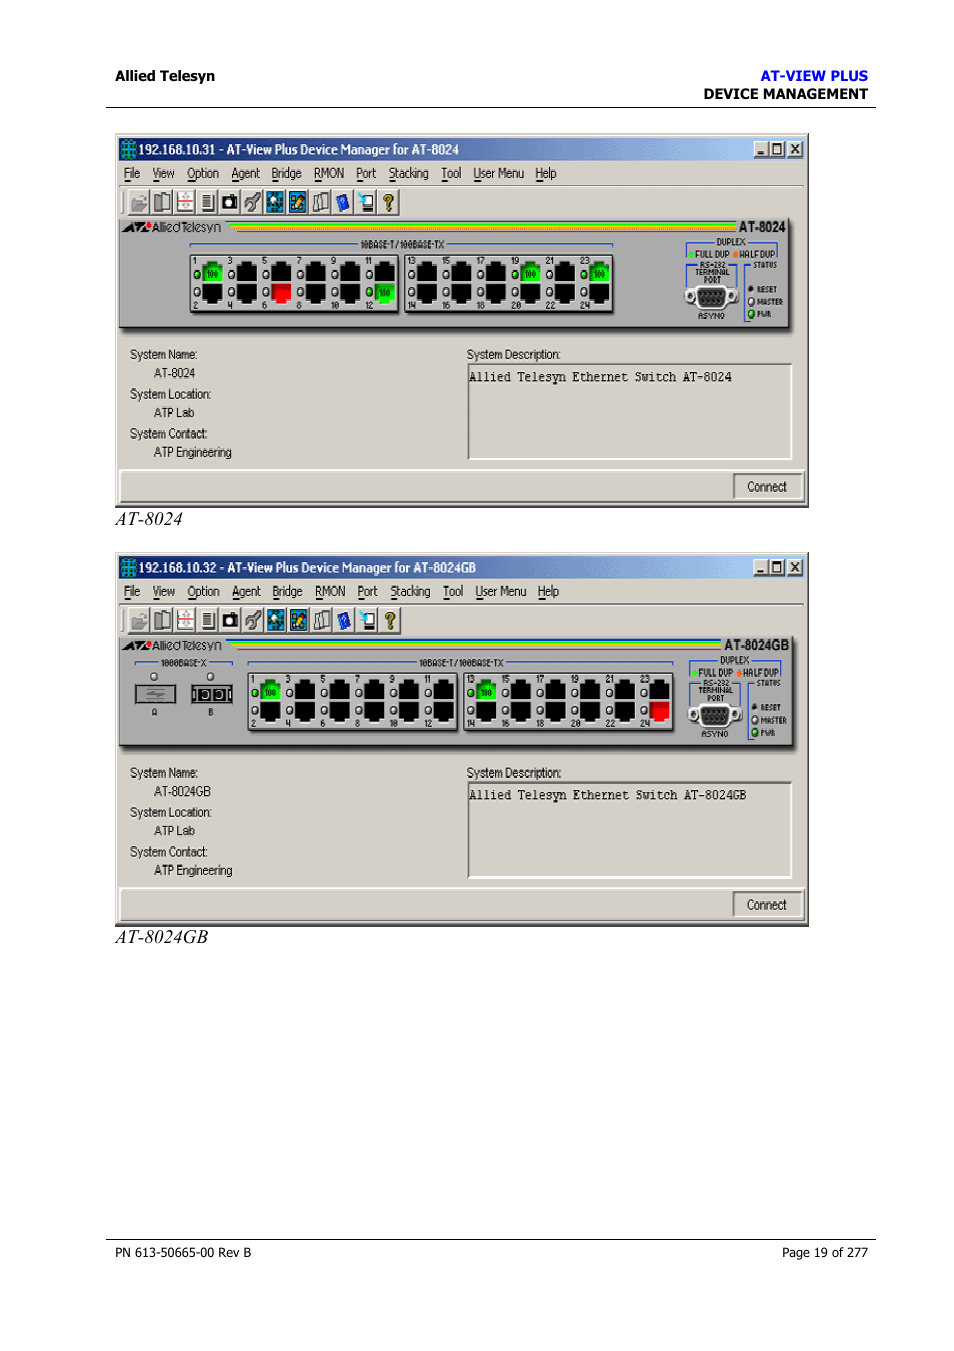Screen dimensions: 954x1351
Task: Open Help menu in AT-8024GB window
Action: coord(548,592)
